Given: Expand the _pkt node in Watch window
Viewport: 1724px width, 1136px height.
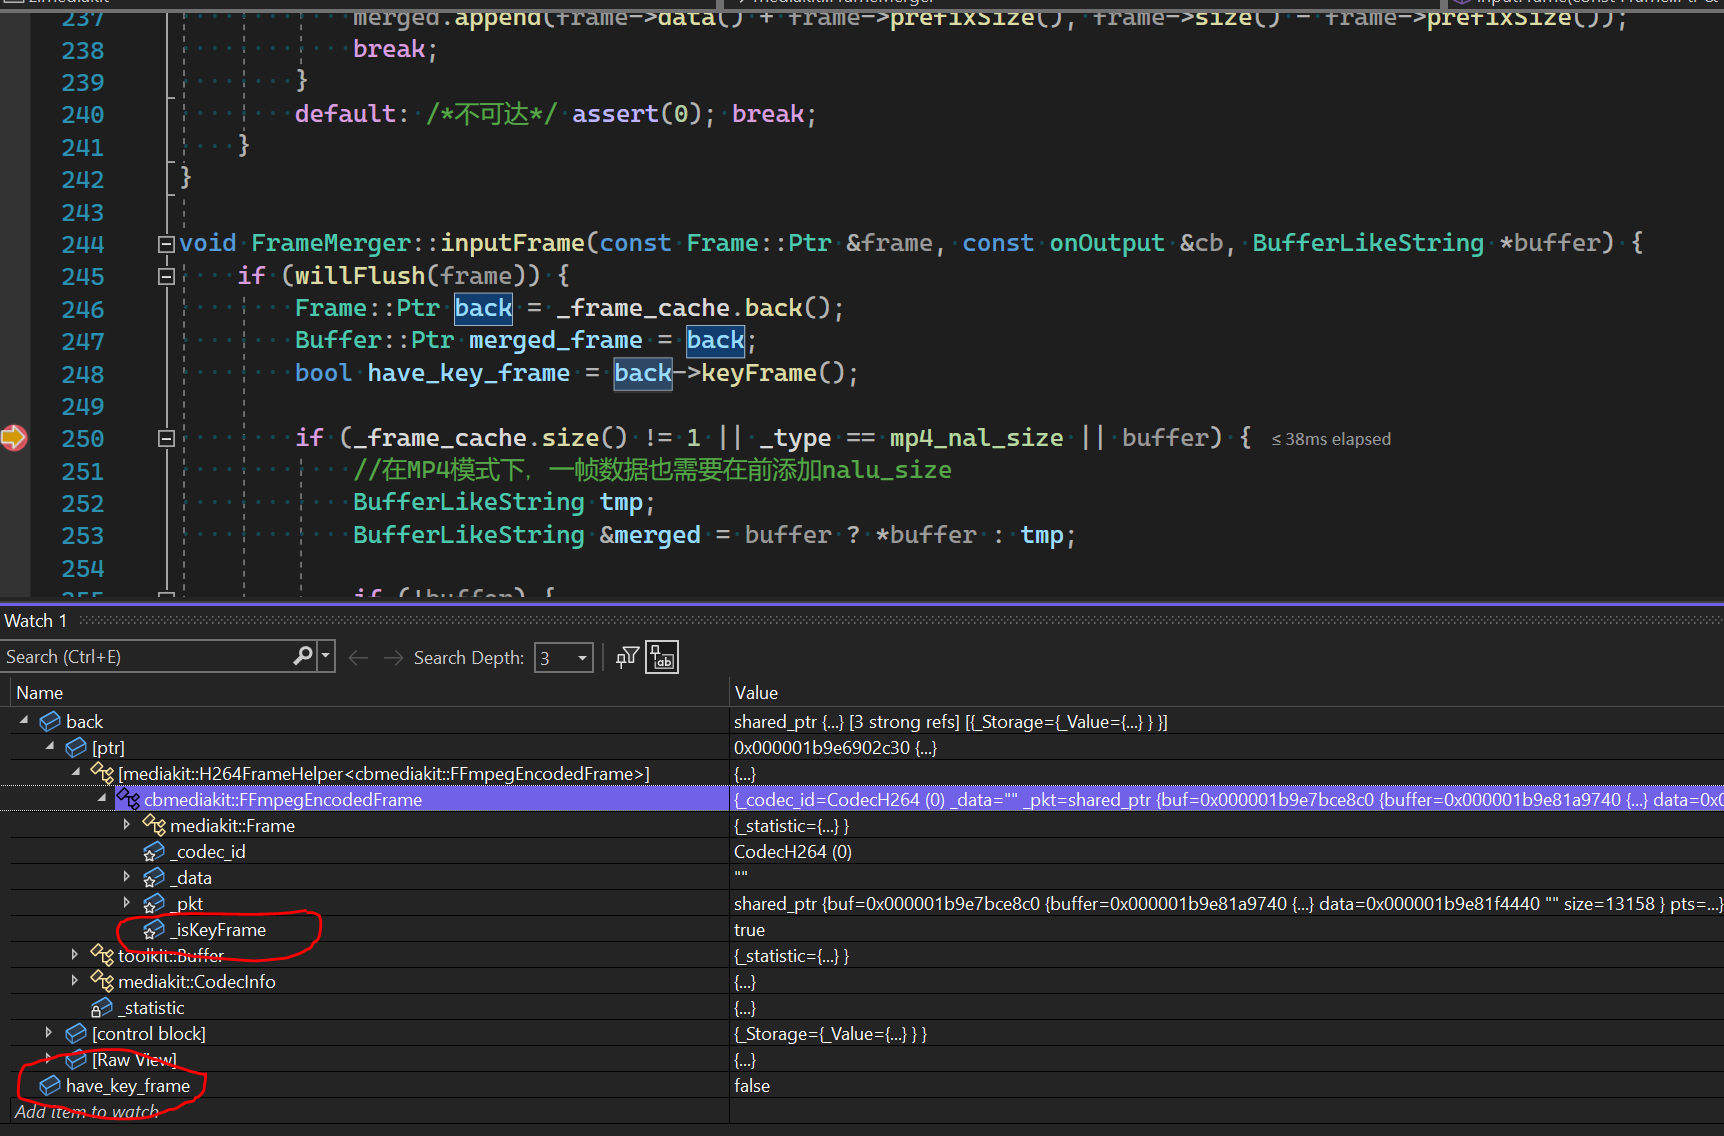Looking at the screenshot, I should [x=126, y=903].
